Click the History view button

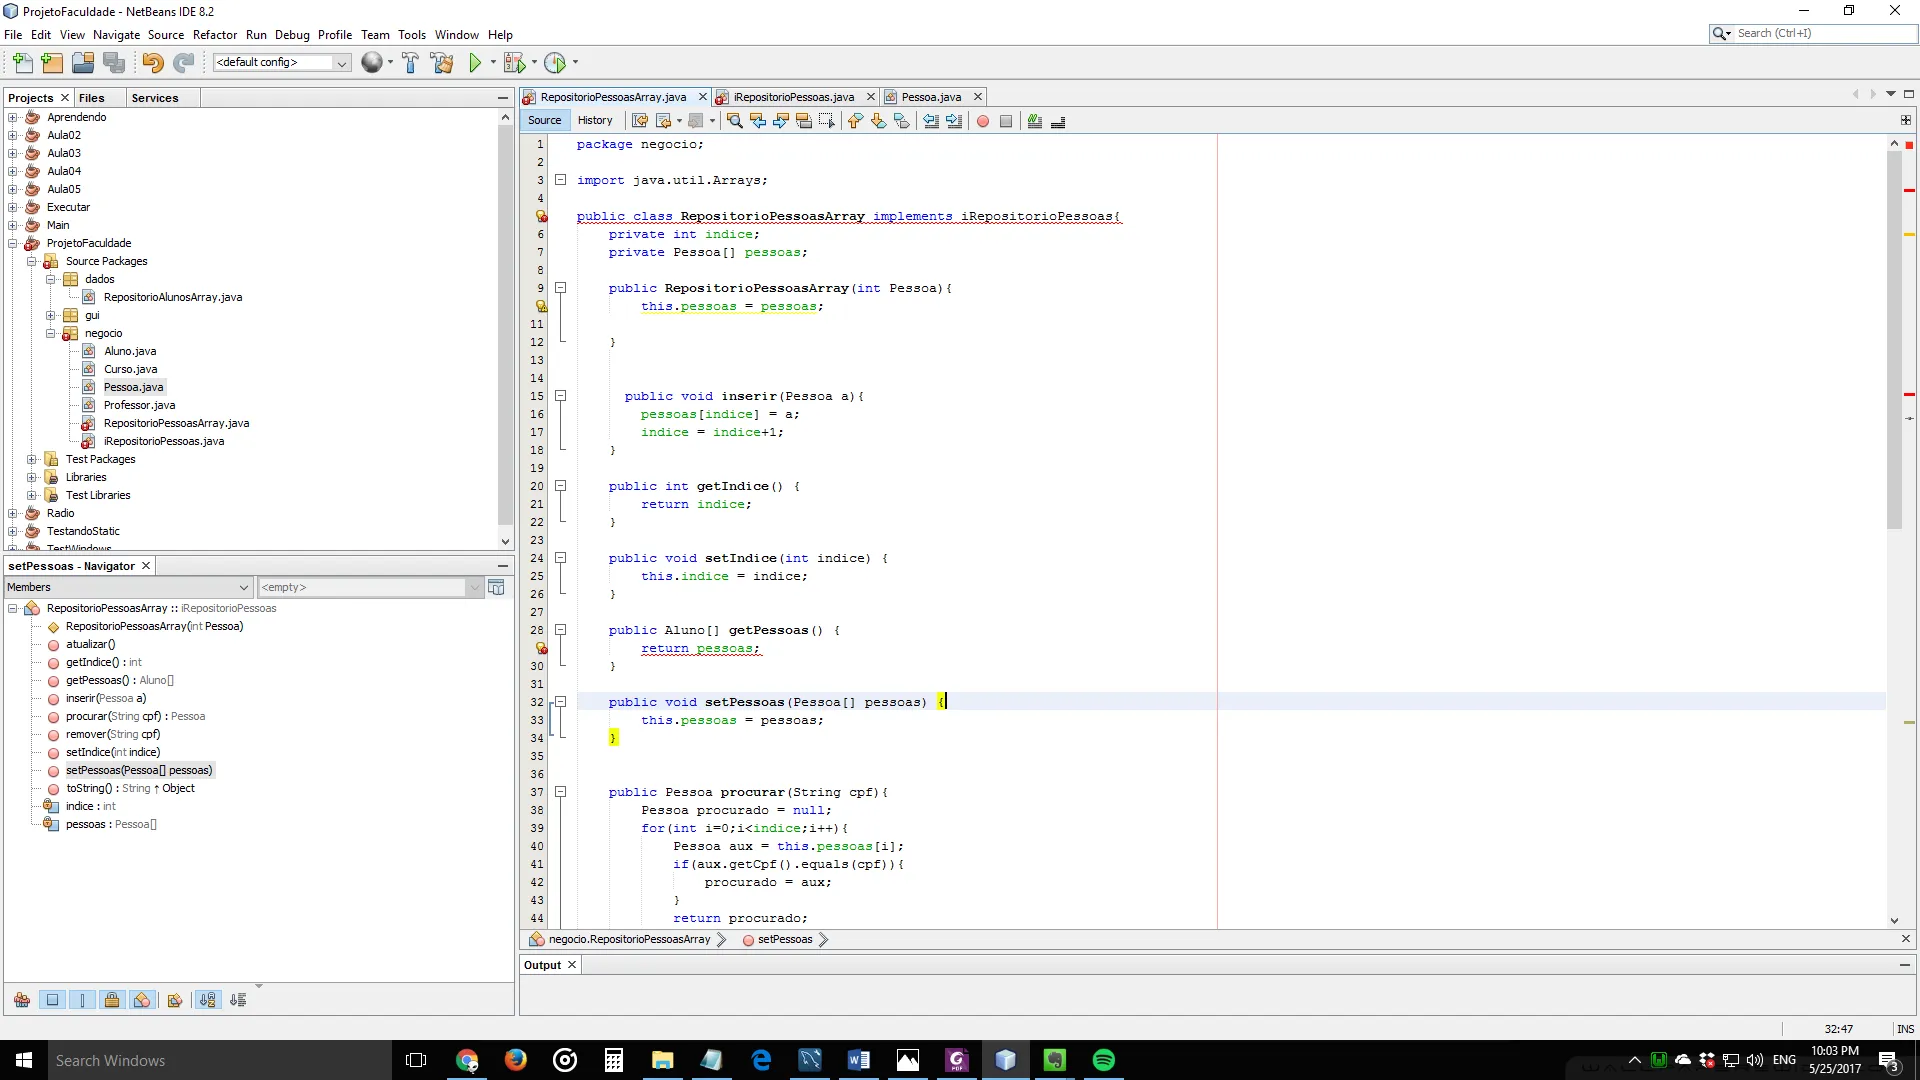[x=595, y=120]
